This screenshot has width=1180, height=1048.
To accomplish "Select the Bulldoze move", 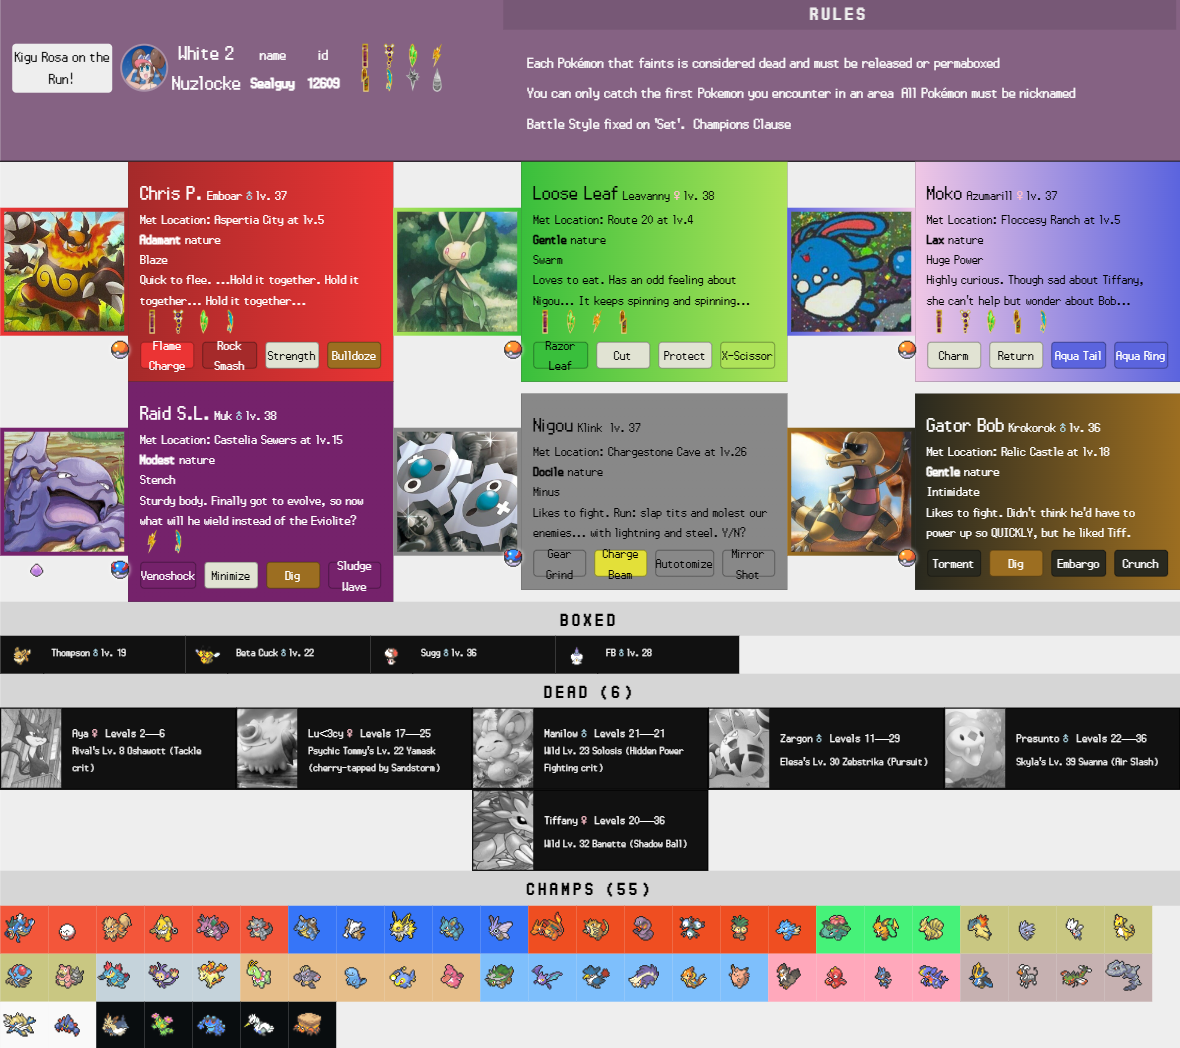I will pos(354,356).
